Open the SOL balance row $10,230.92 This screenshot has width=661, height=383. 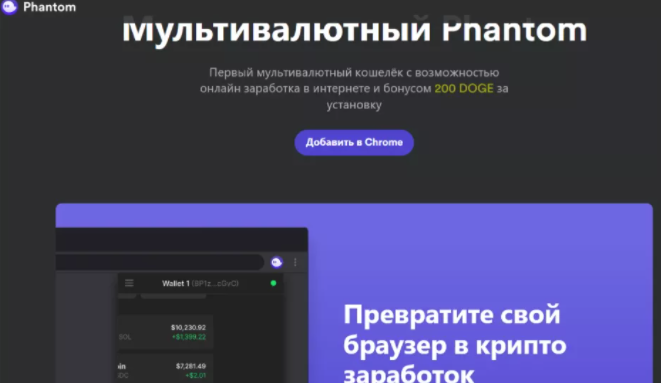[x=165, y=332]
